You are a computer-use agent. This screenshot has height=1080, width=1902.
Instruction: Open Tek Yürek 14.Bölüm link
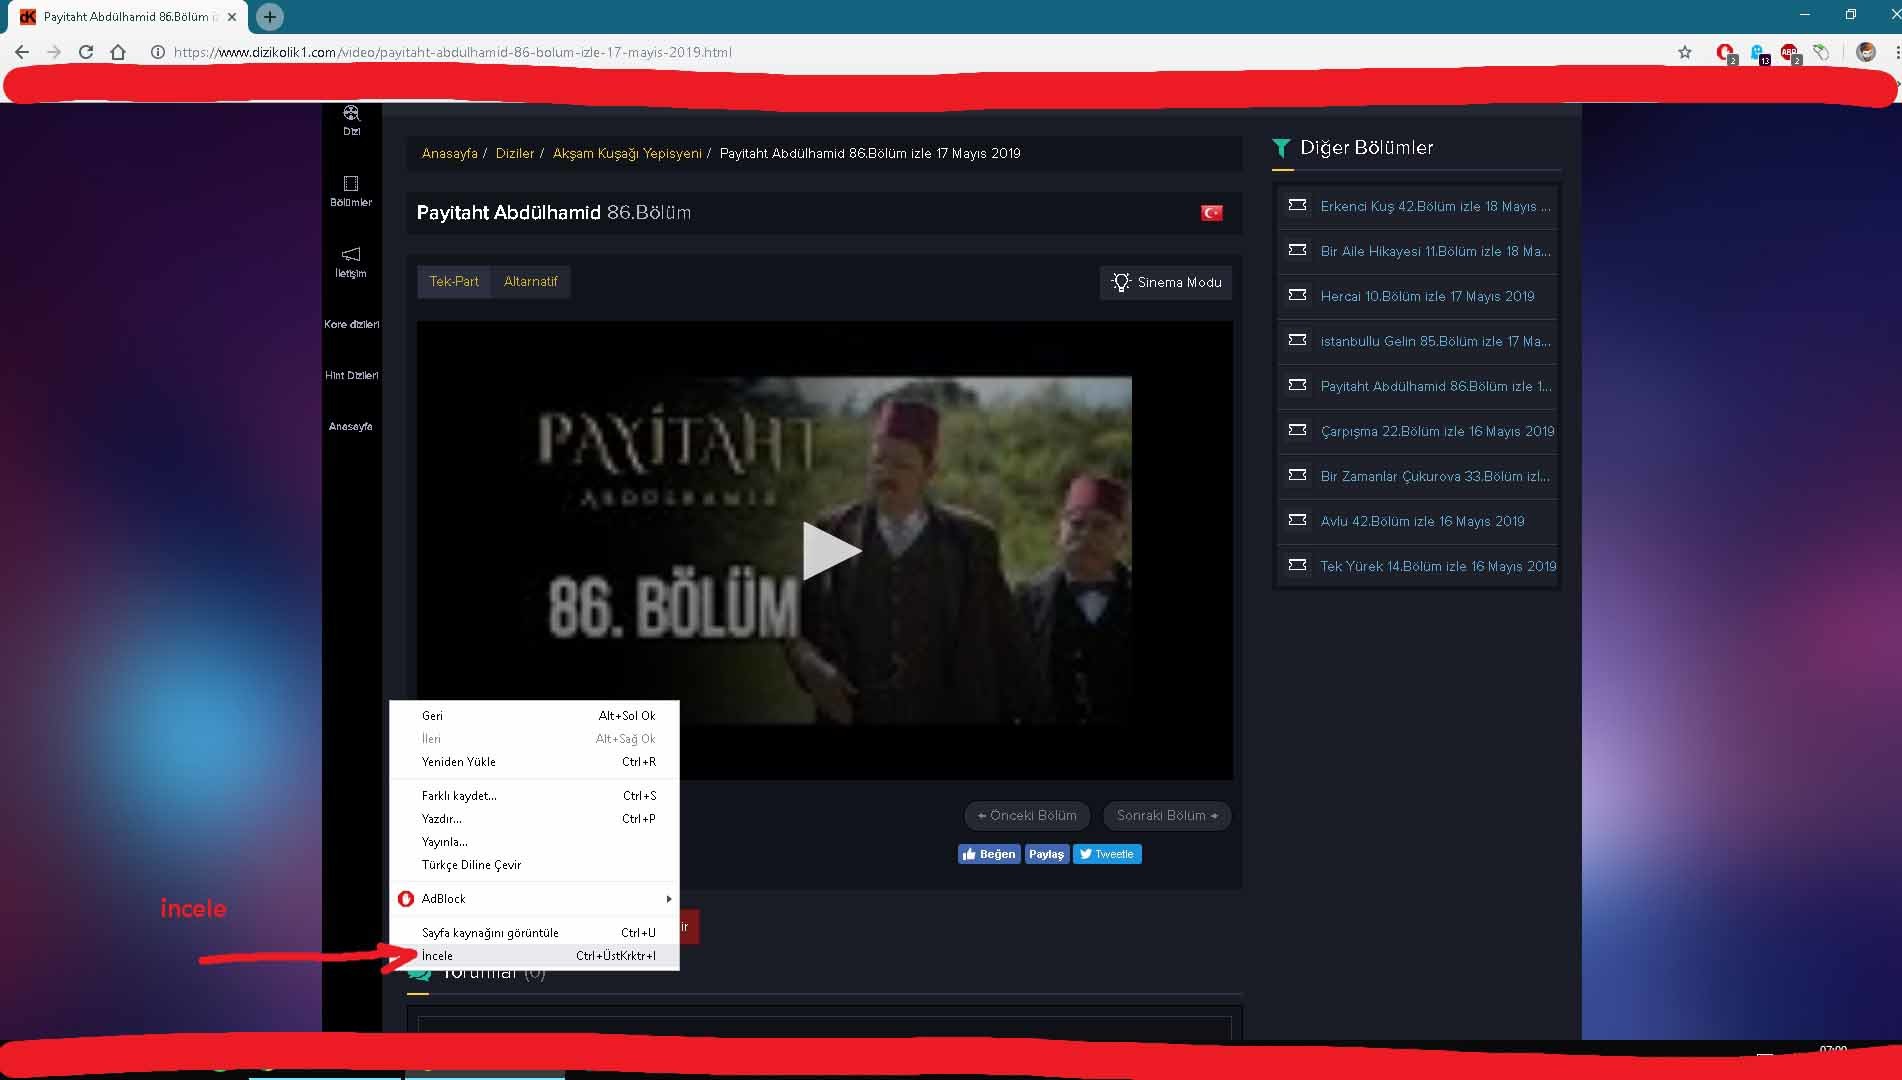click(1438, 566)
